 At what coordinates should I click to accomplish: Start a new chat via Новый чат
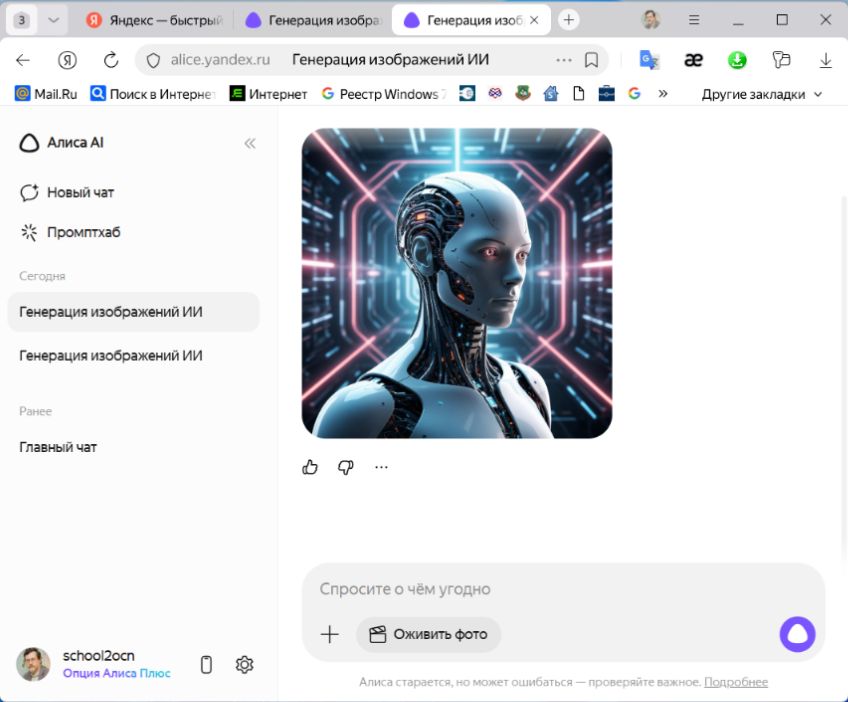(80, 192)
